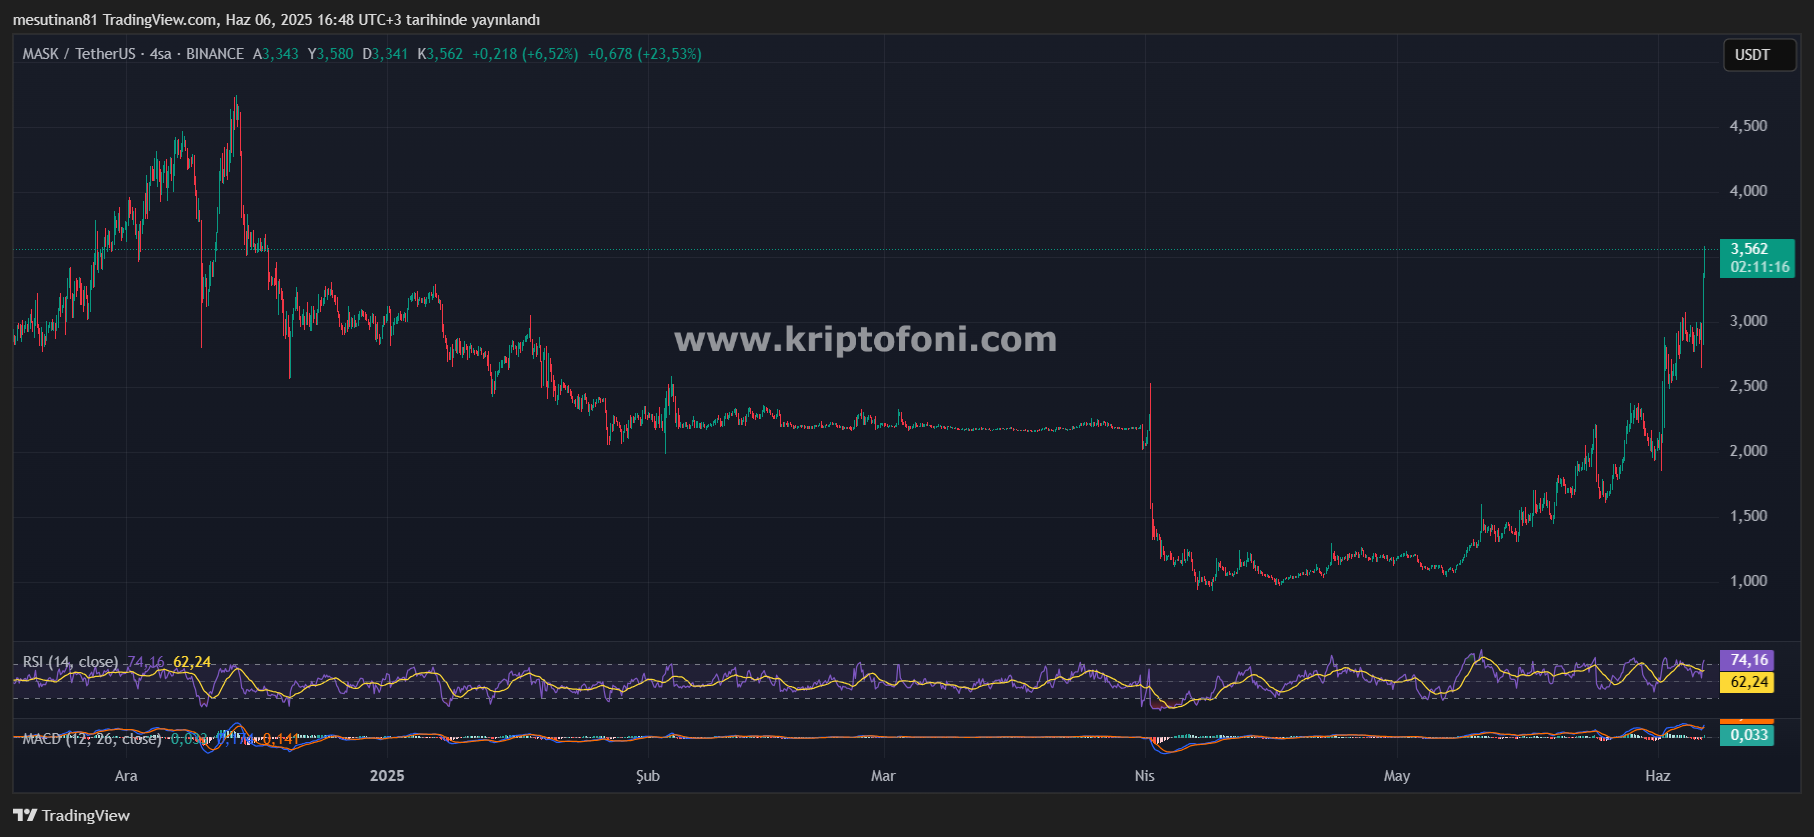Click the MASK / TetherUS symbol title
This screenshot has height=837, width=1814.
click(79, 54)
